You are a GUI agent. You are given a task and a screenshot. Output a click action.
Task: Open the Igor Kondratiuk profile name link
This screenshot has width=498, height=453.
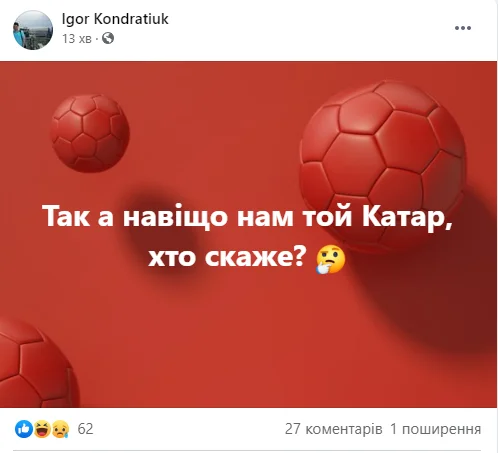coord(115,19)
